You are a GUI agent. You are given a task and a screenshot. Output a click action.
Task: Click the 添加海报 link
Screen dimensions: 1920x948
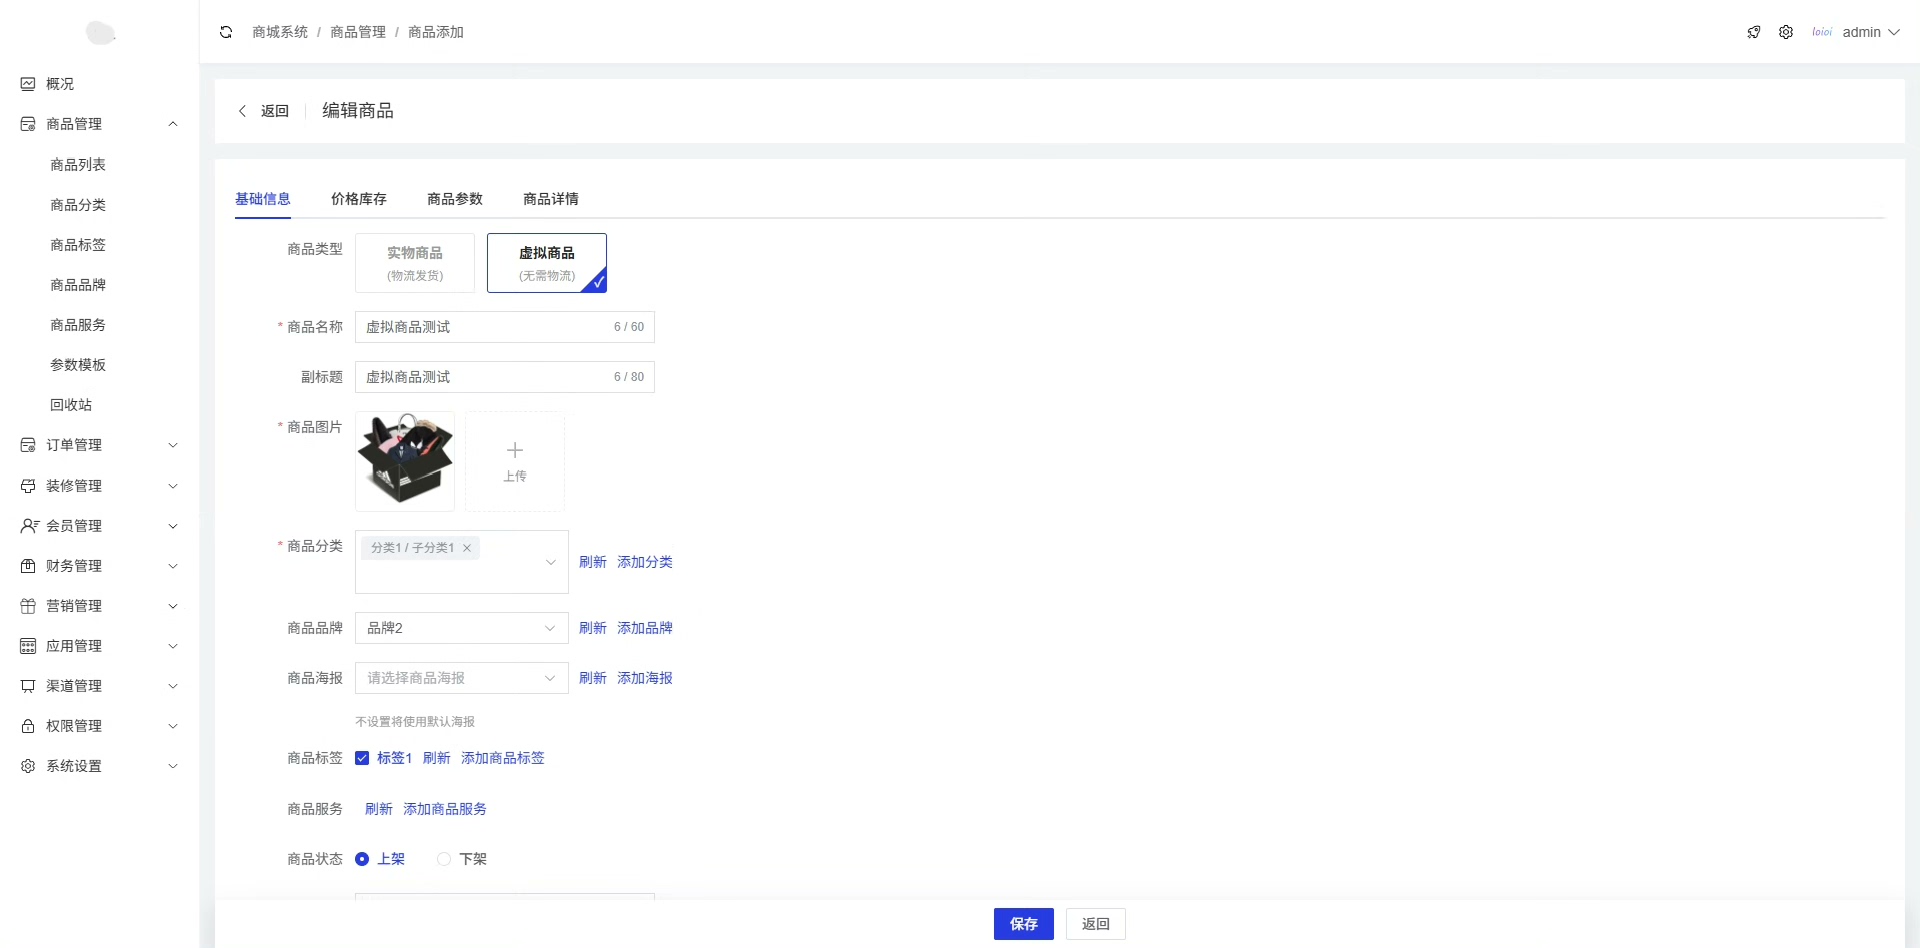point(645,678)
